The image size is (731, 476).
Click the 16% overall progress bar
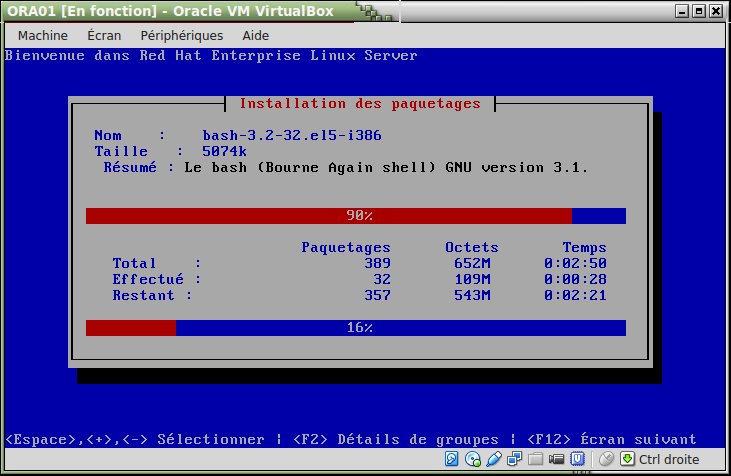pos(356,328)
